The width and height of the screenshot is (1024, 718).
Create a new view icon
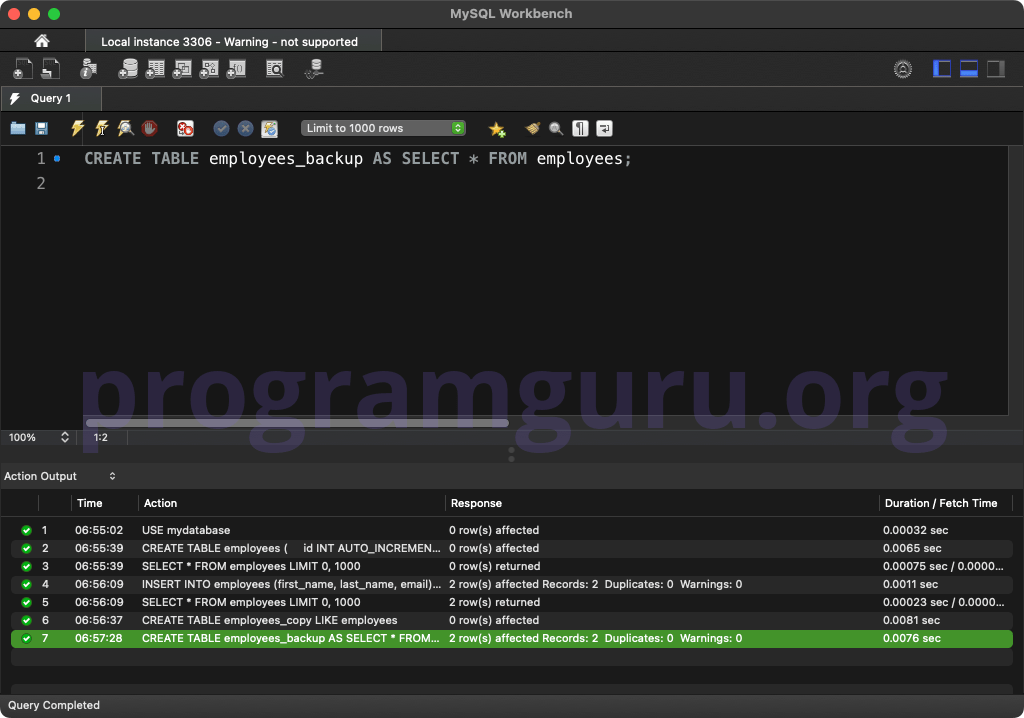coord(182,69)
